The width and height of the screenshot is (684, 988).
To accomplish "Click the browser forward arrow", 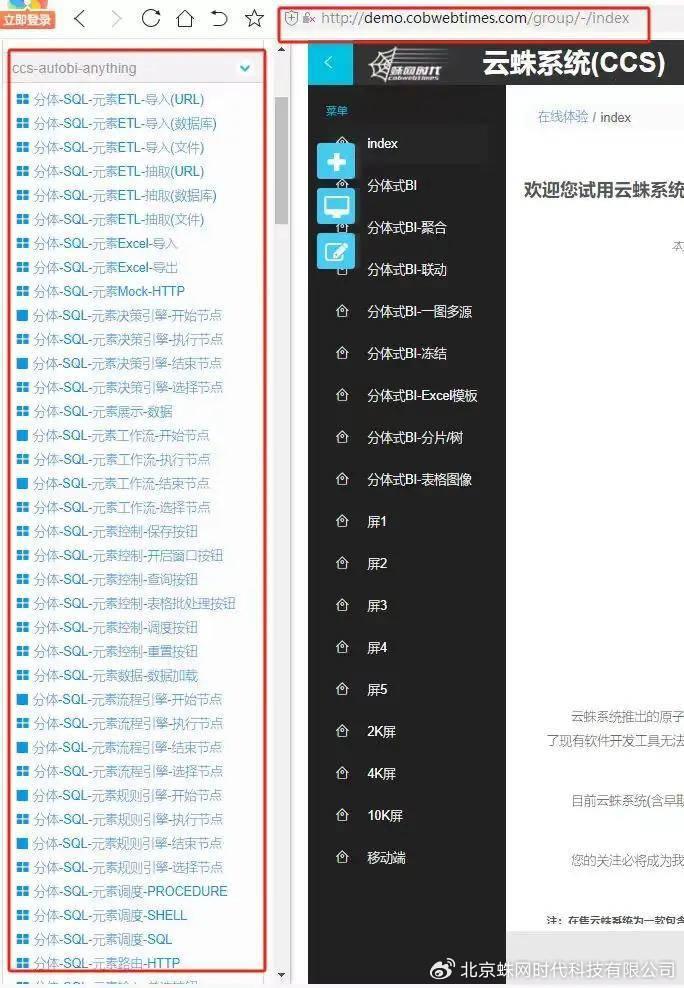I will (117, 19).
